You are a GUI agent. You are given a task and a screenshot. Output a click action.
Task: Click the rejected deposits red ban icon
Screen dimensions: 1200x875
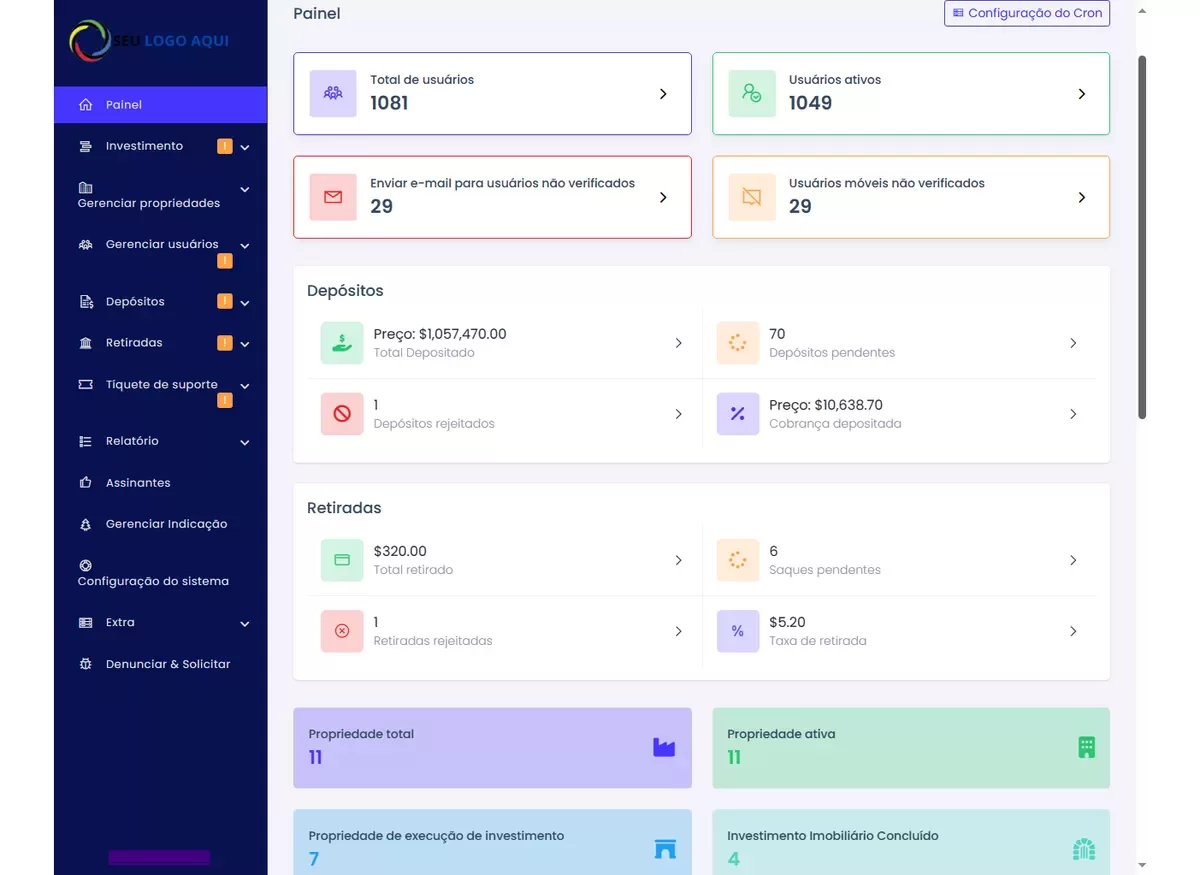click(x=342, y=414)
